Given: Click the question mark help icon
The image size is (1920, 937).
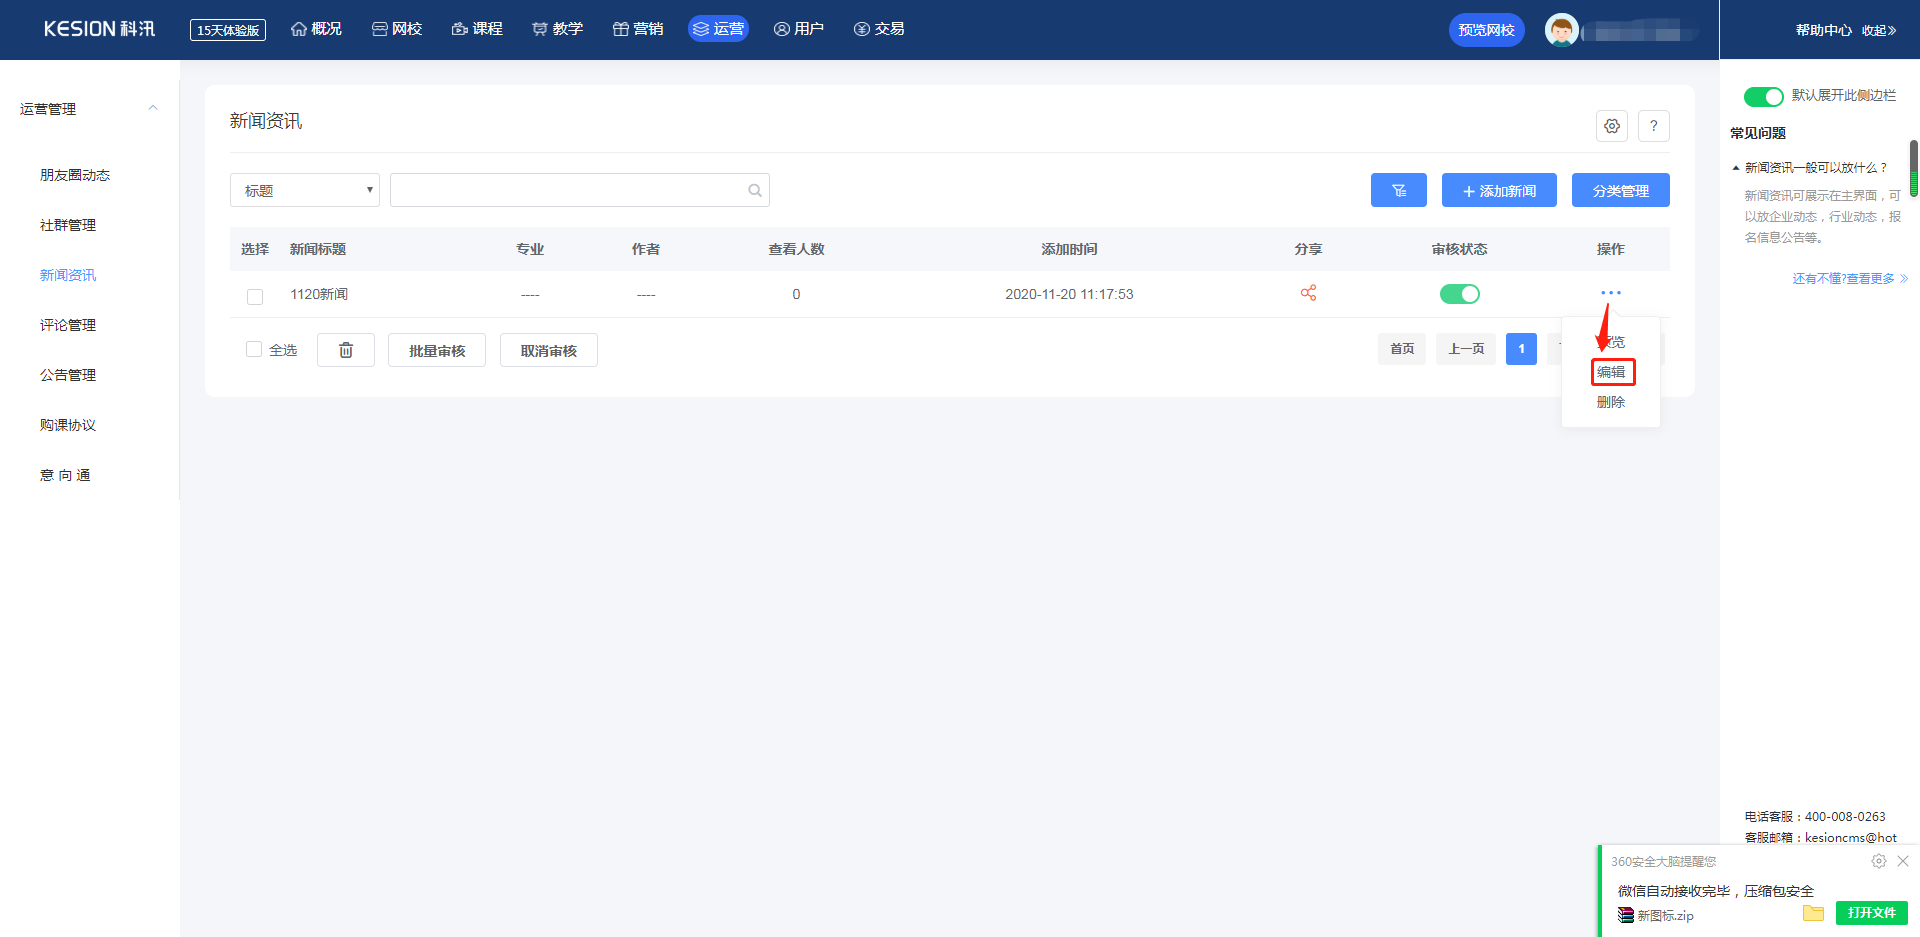Looking at the screenshot, I should tap(1654, 126).
